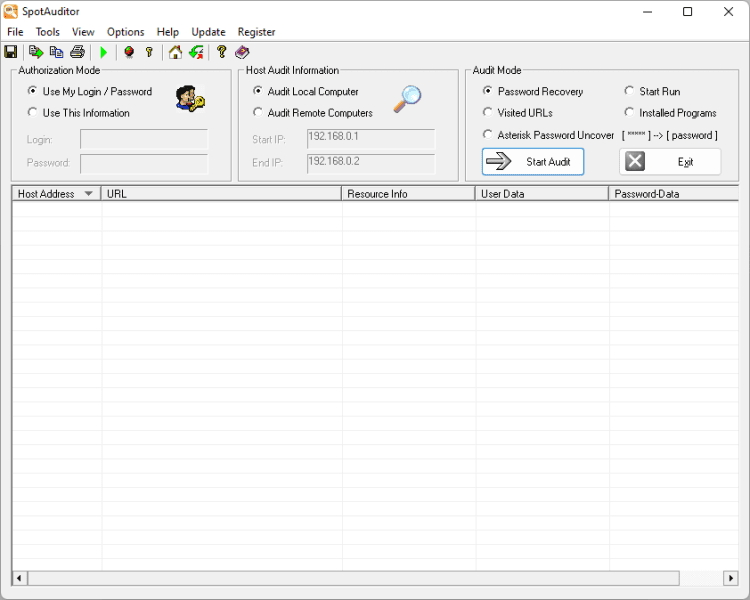Click the Home house toolbar icon
Screen dimensions: 750x600
coord(175,52)
